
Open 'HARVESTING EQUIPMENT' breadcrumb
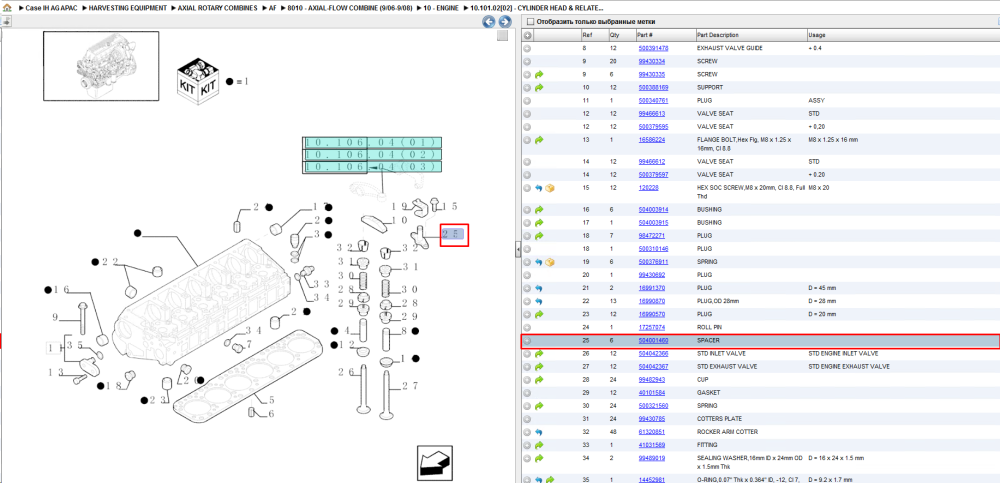[128, 9]
